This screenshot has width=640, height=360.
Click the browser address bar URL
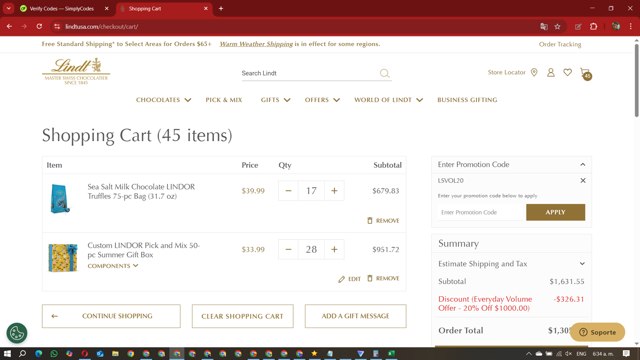click(x=102, y=27)
